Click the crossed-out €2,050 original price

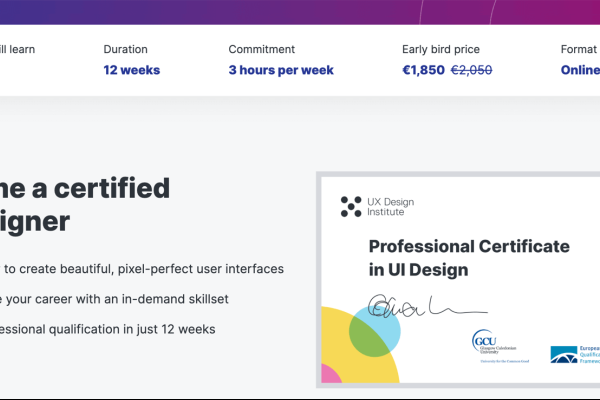pyautogui.click(x=471, y=70)
